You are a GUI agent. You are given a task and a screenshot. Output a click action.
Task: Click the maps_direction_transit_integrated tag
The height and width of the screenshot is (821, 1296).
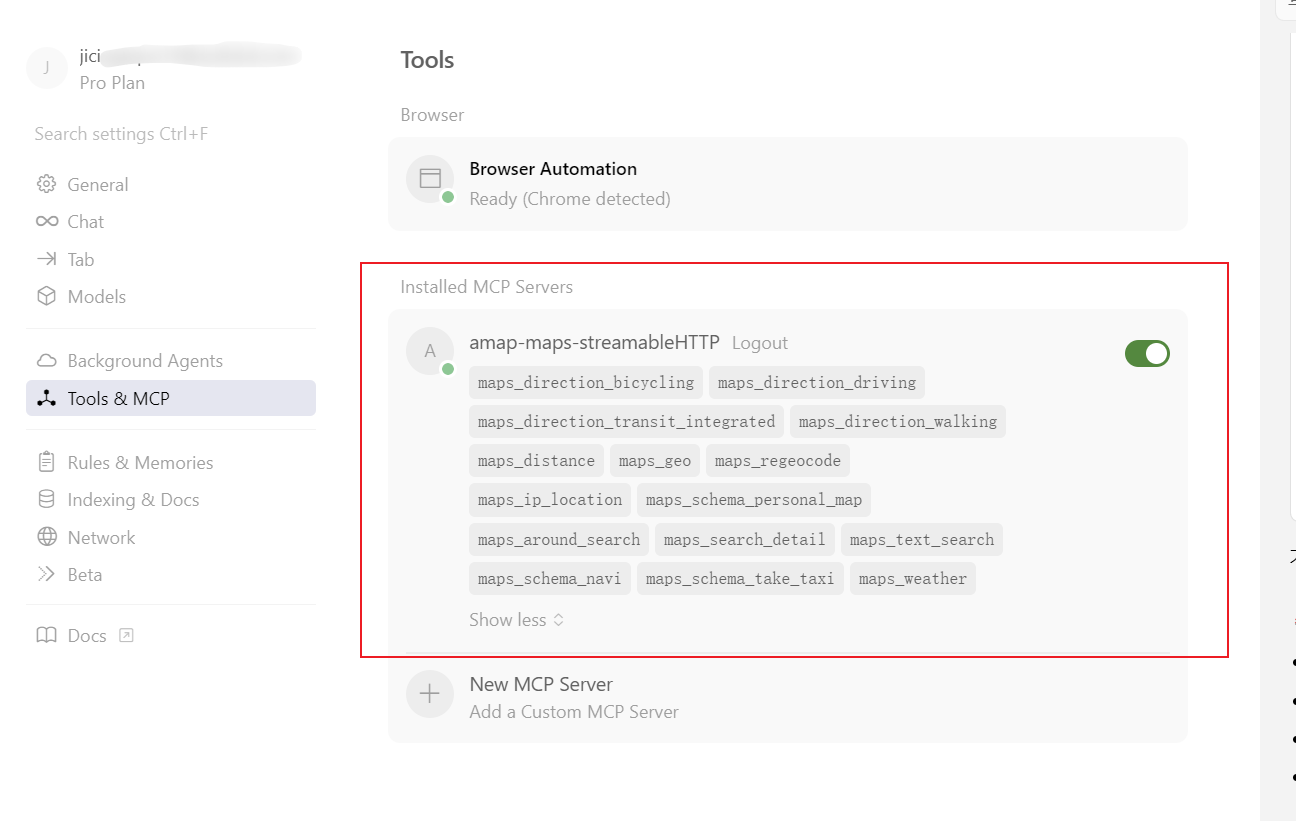pos(626,421)
